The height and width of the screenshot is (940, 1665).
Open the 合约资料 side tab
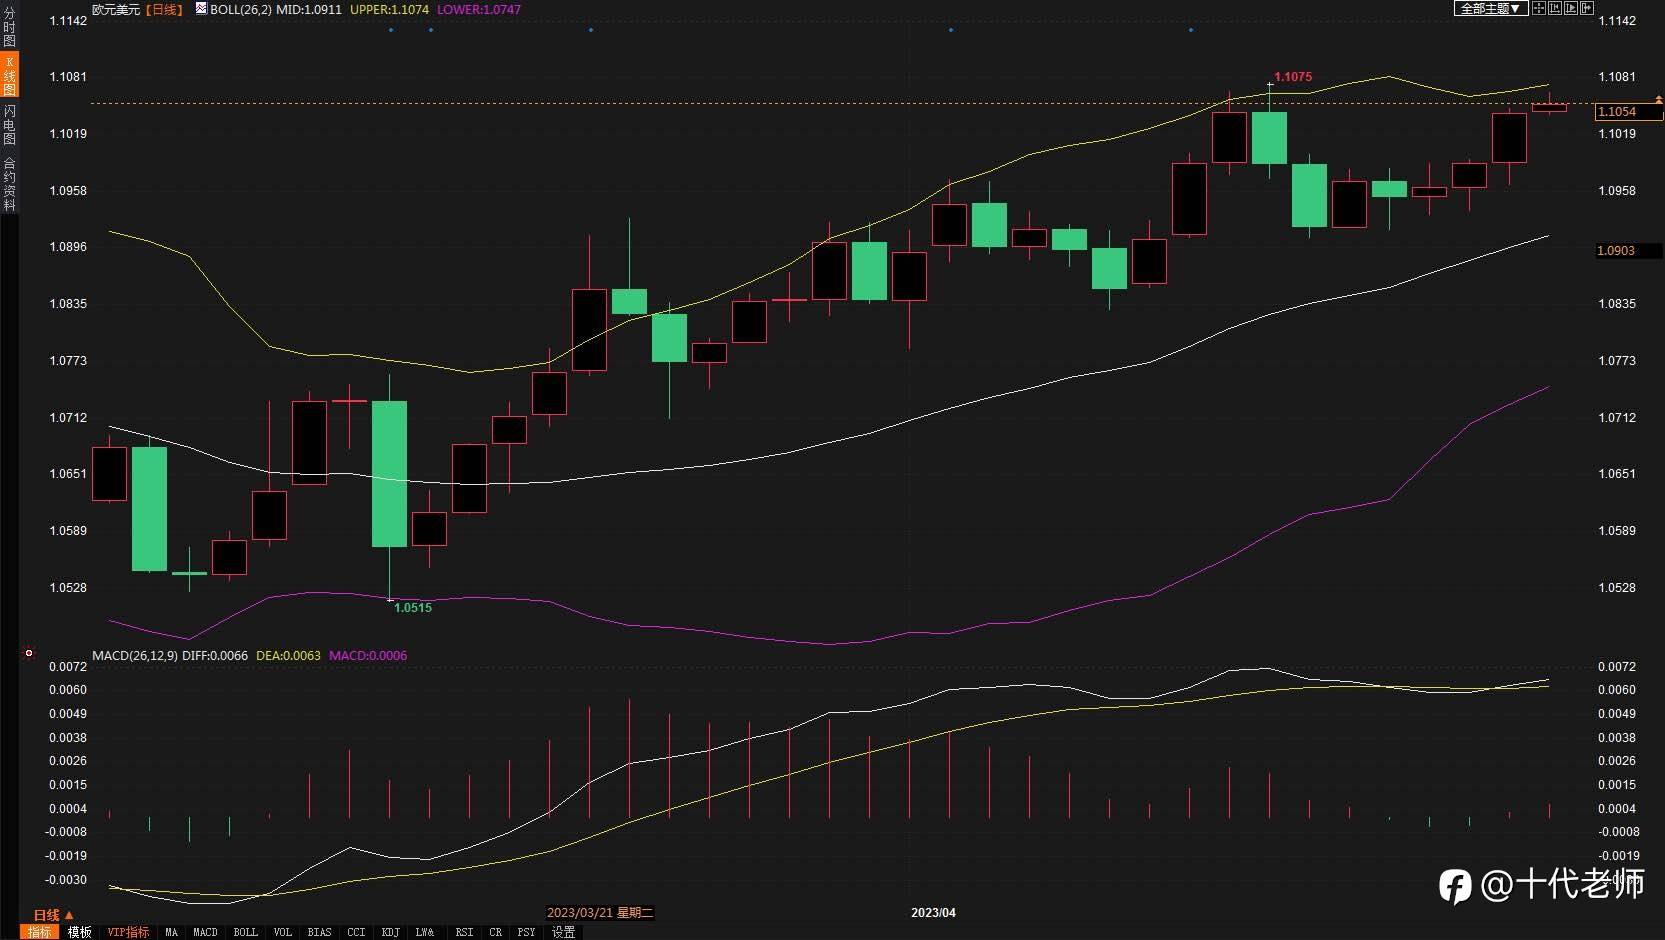pyautogui.click(x=9, y=183)
